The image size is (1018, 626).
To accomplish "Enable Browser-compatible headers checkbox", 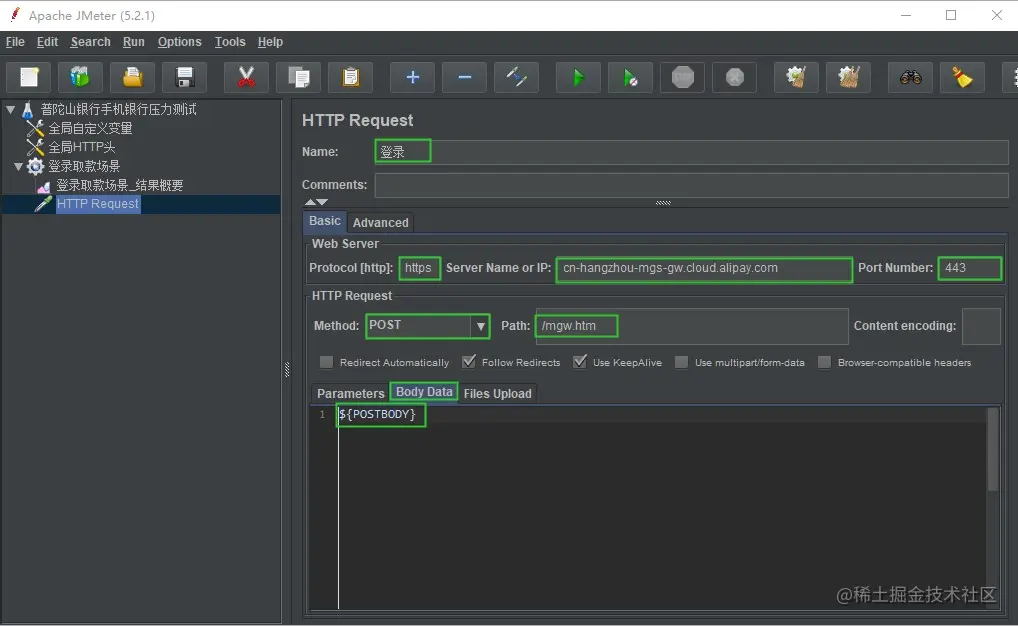I will pyautogui.click(x=824, y=362).
